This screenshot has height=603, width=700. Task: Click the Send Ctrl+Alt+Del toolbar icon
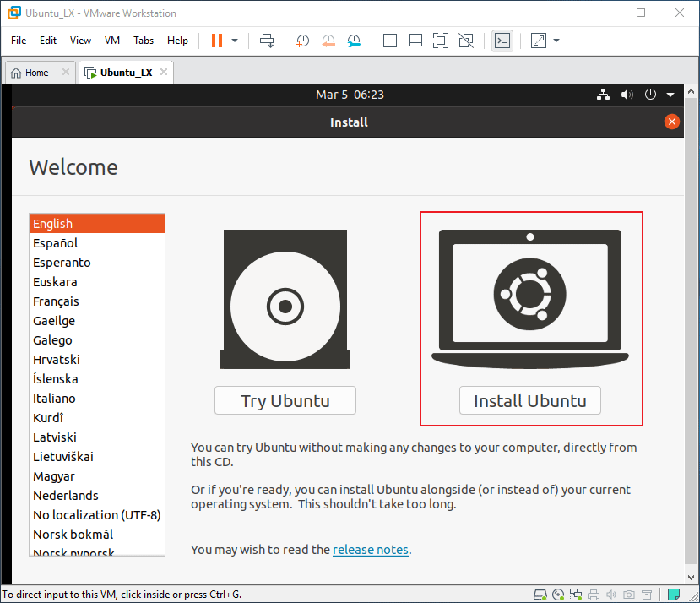click(x=267, y=41)
